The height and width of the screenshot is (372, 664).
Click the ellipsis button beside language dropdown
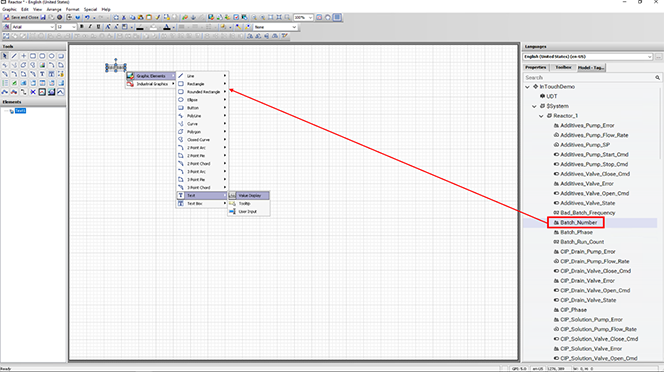[658, 57]
